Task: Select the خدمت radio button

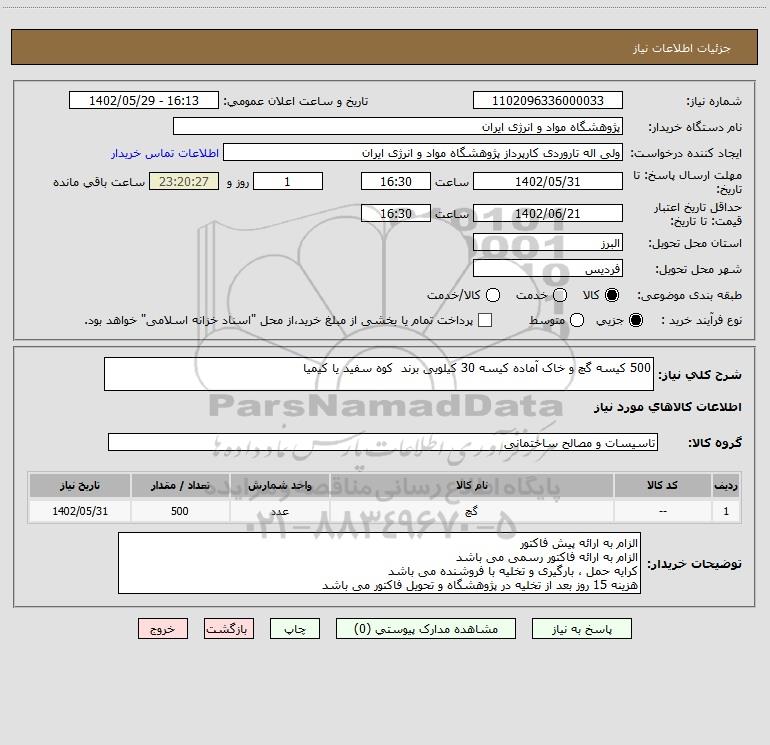Action: pos(560,295)
